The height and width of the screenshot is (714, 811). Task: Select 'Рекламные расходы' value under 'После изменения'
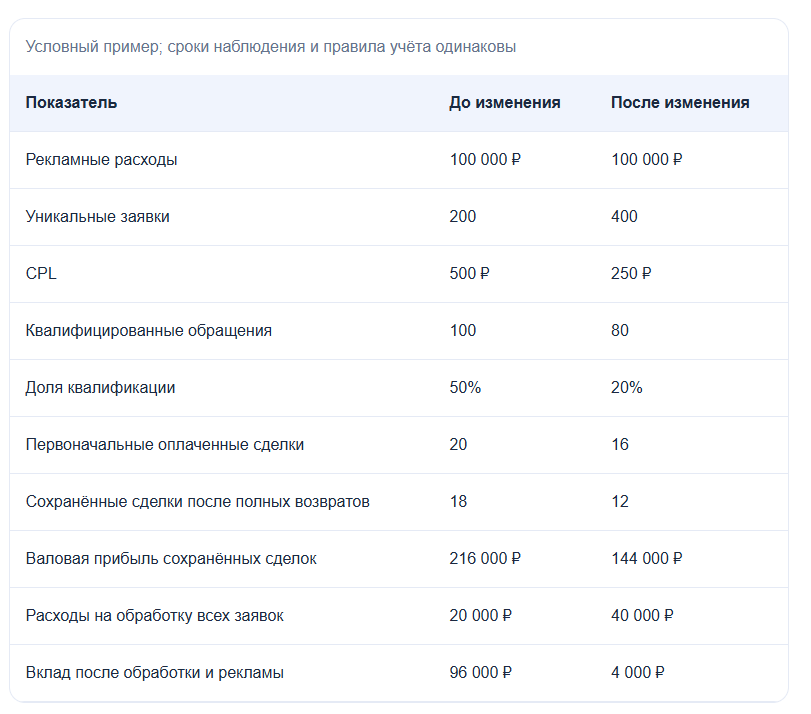click(x=647, y=159)
